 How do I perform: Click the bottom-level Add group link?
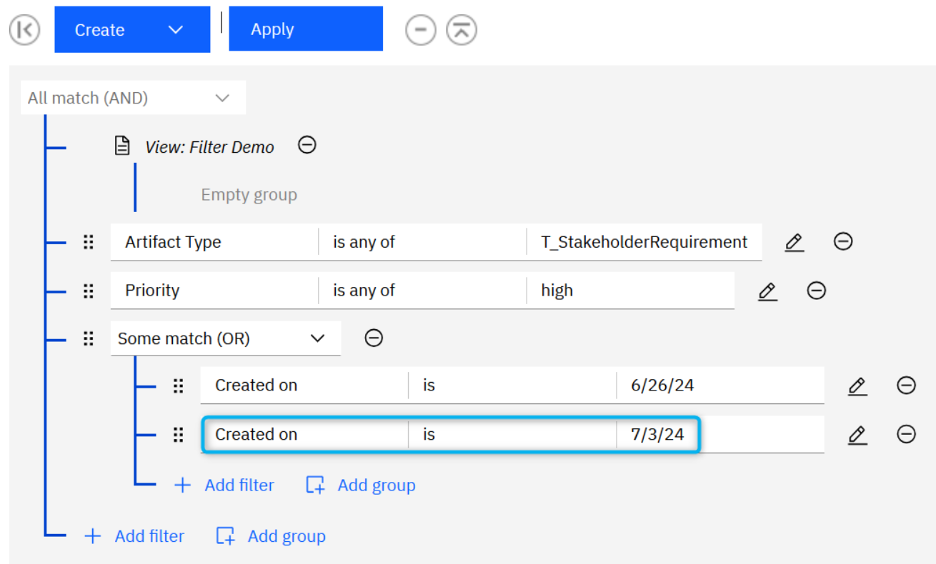[x=271, y=536]
